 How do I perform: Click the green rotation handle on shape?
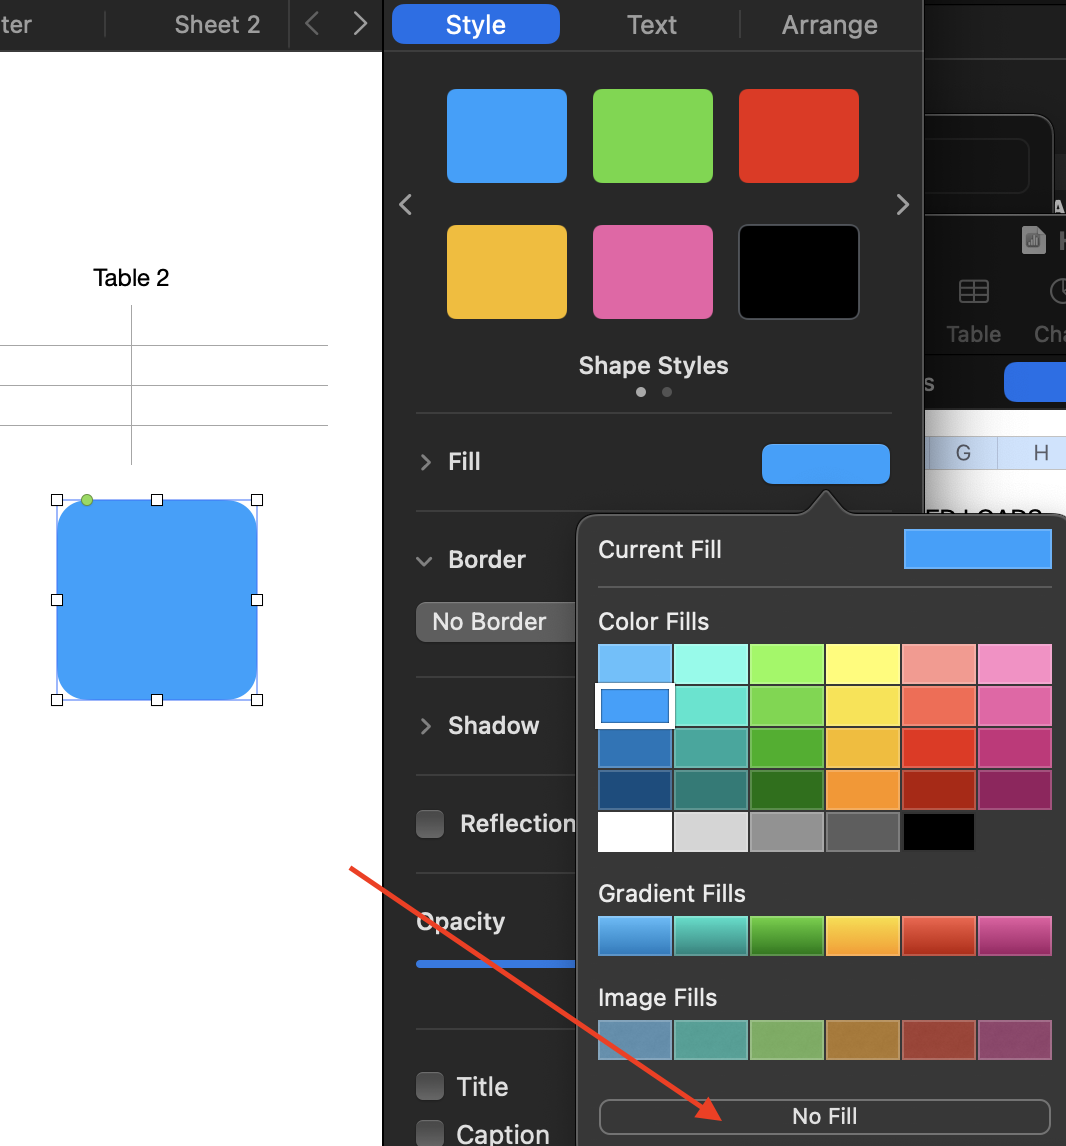[x=87, y=500]
